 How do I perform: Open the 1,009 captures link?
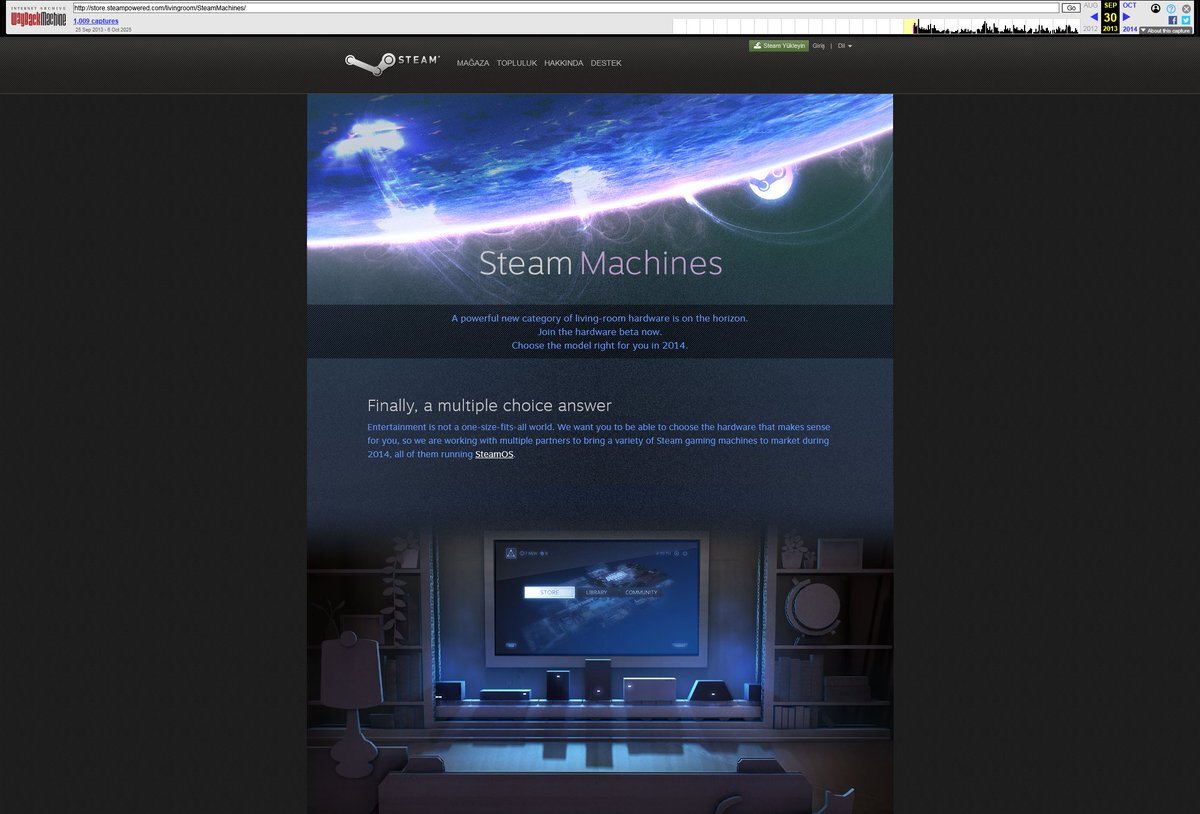click(96, 21)
